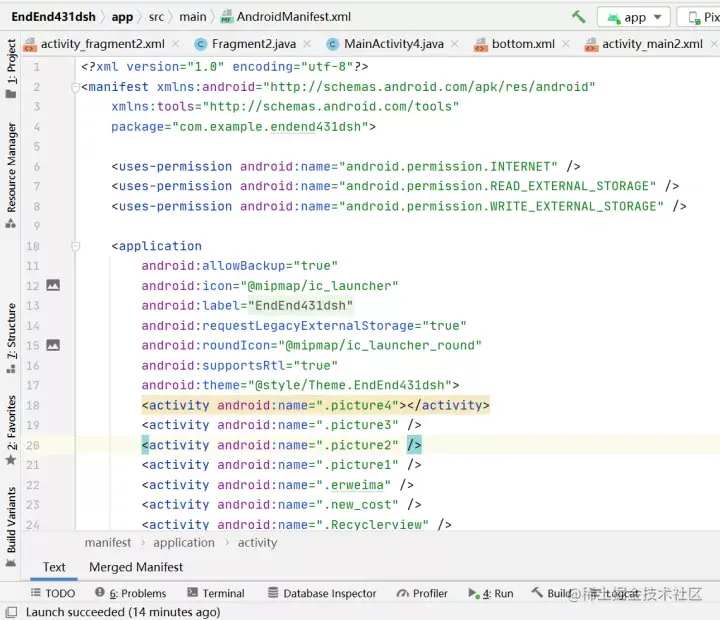Image resolution: width=720 pixels, height=620 pixels.
Task: Collapse the application tag fold marker
Action: (x=76, y=247)
